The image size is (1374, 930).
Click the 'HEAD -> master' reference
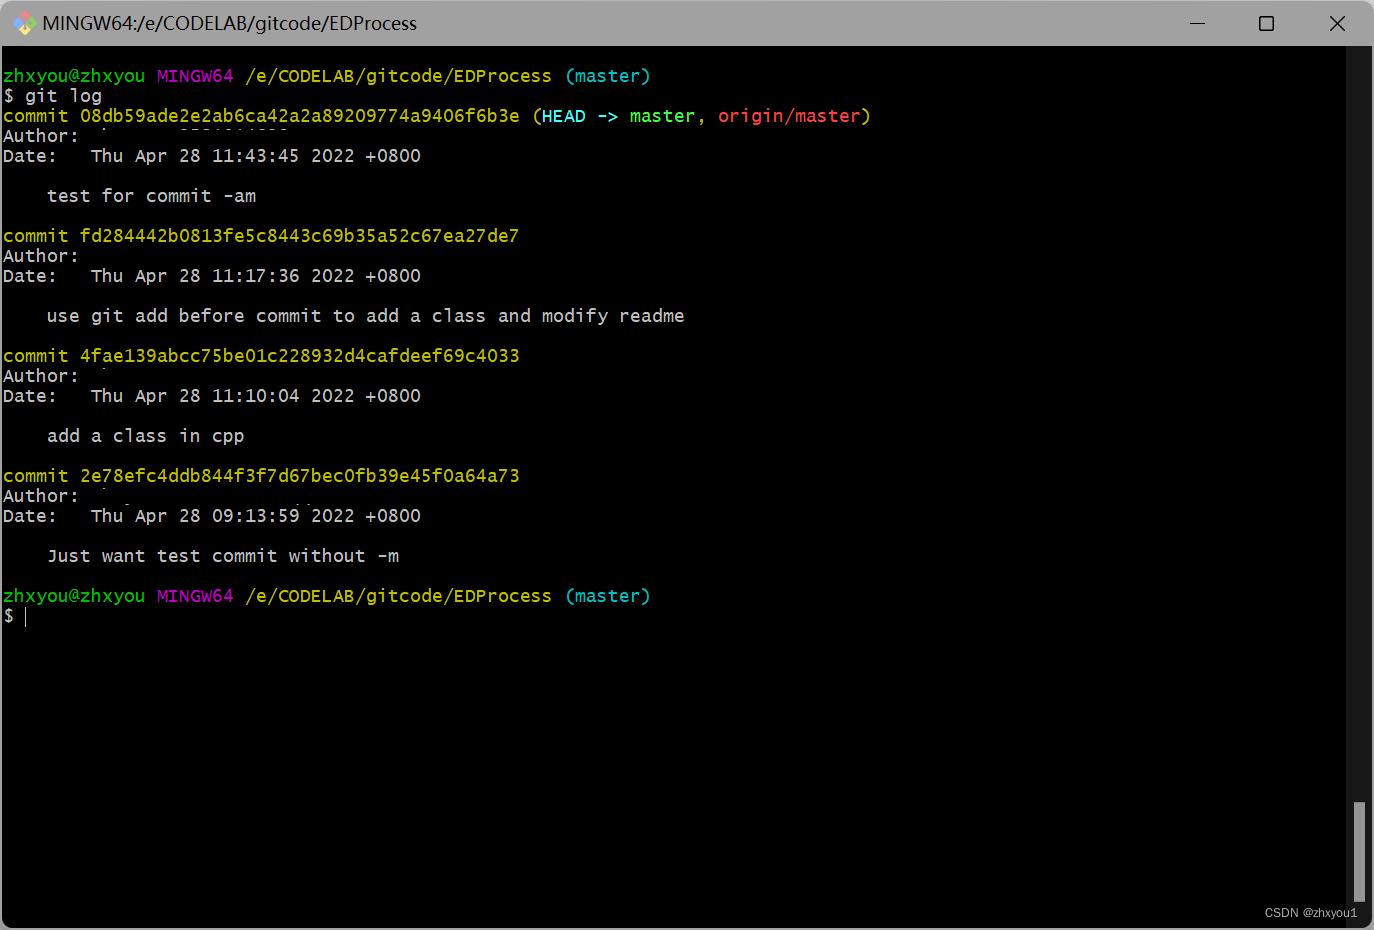pyautogui.click(x=618, y=116)
